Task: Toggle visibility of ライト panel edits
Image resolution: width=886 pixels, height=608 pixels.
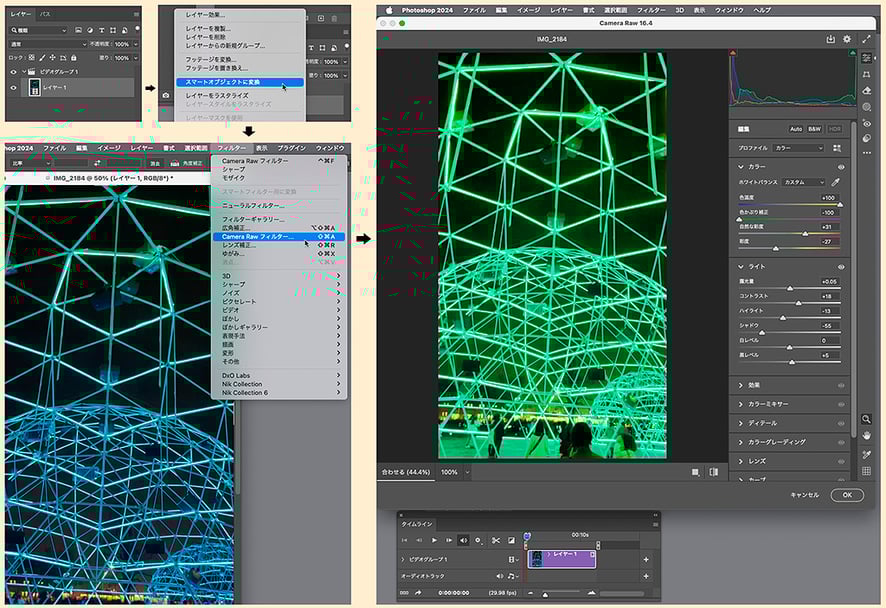Action: pos(841,267)
